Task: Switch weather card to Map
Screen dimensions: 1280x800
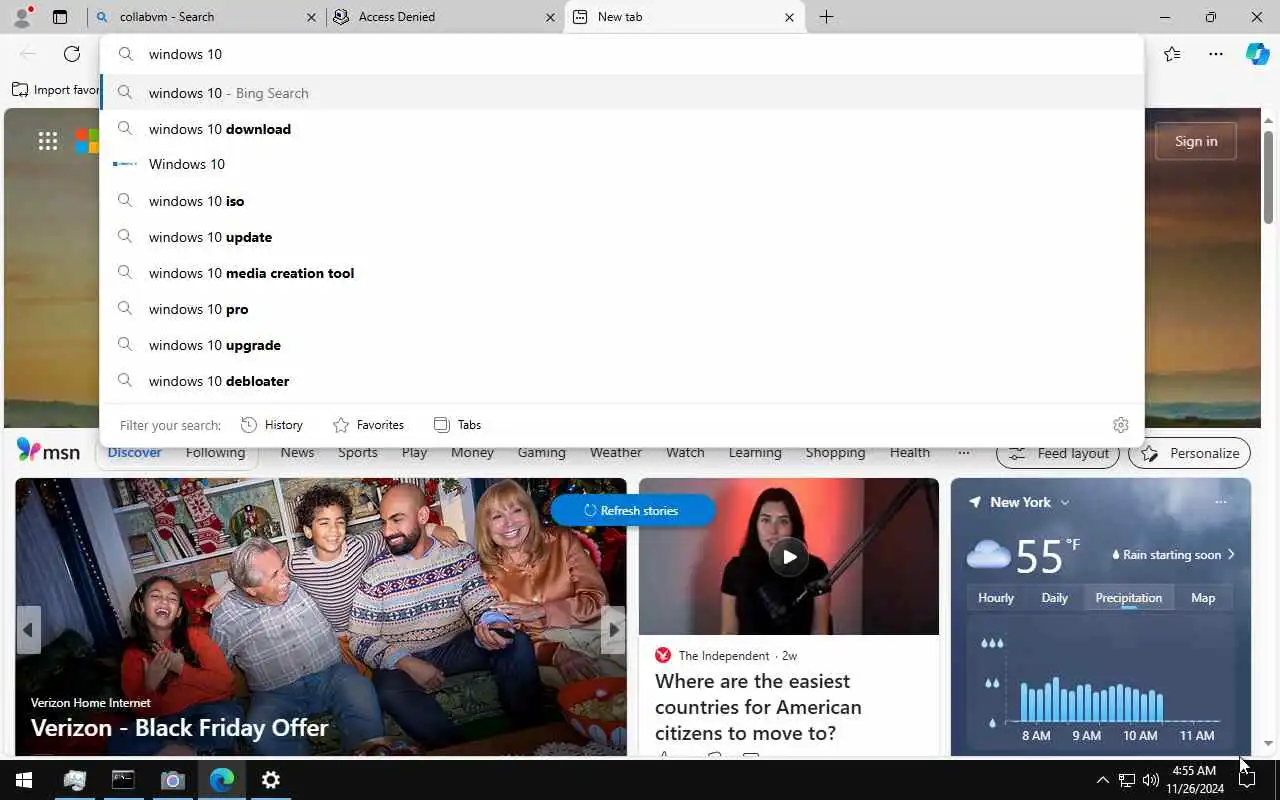Action: [x=1203, y=597]
